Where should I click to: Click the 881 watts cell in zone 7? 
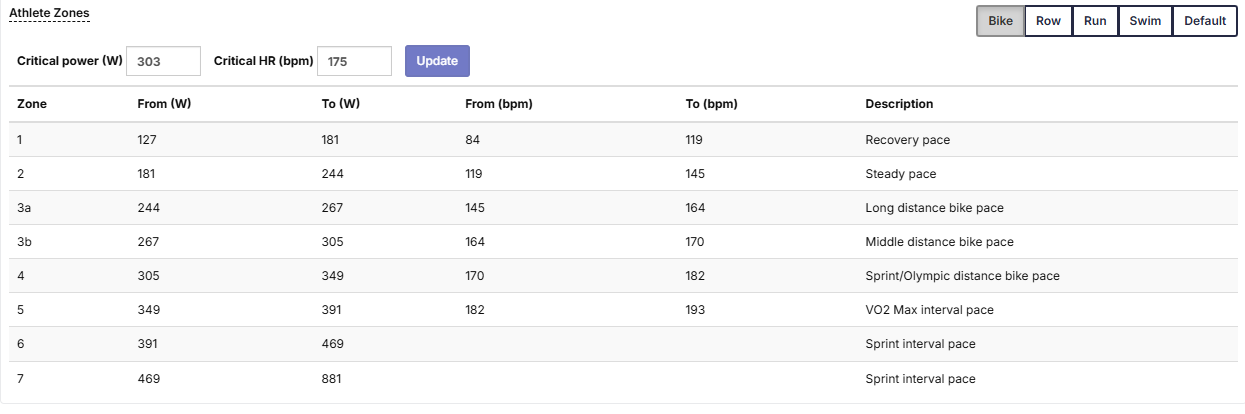(333, 379)
